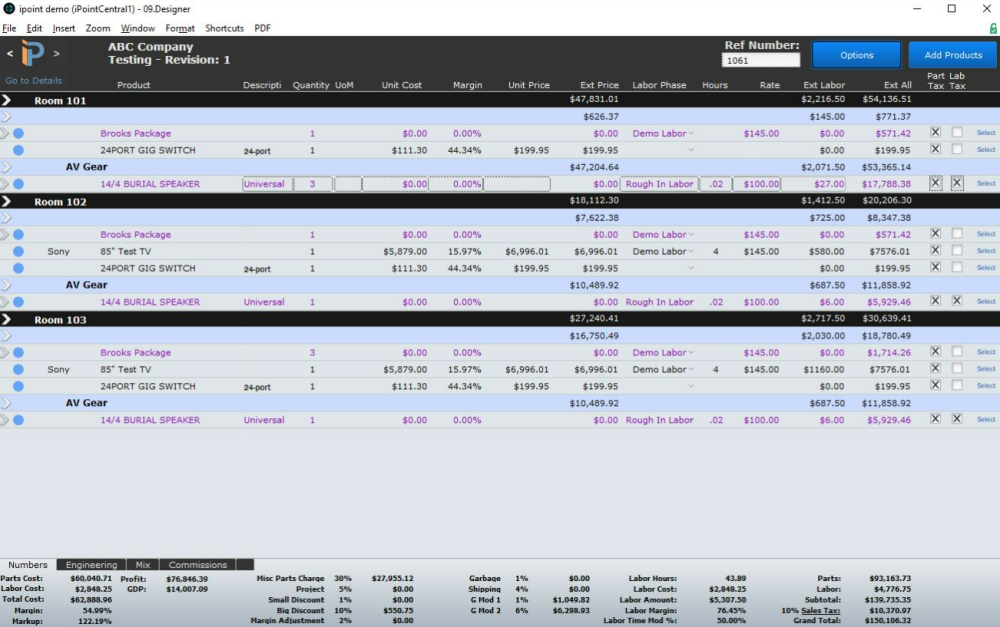This screenshot has height=627, width=1000.
Task: Toggle Part Tax on Room 103 Brooks Package
Action: click(935, 351)
